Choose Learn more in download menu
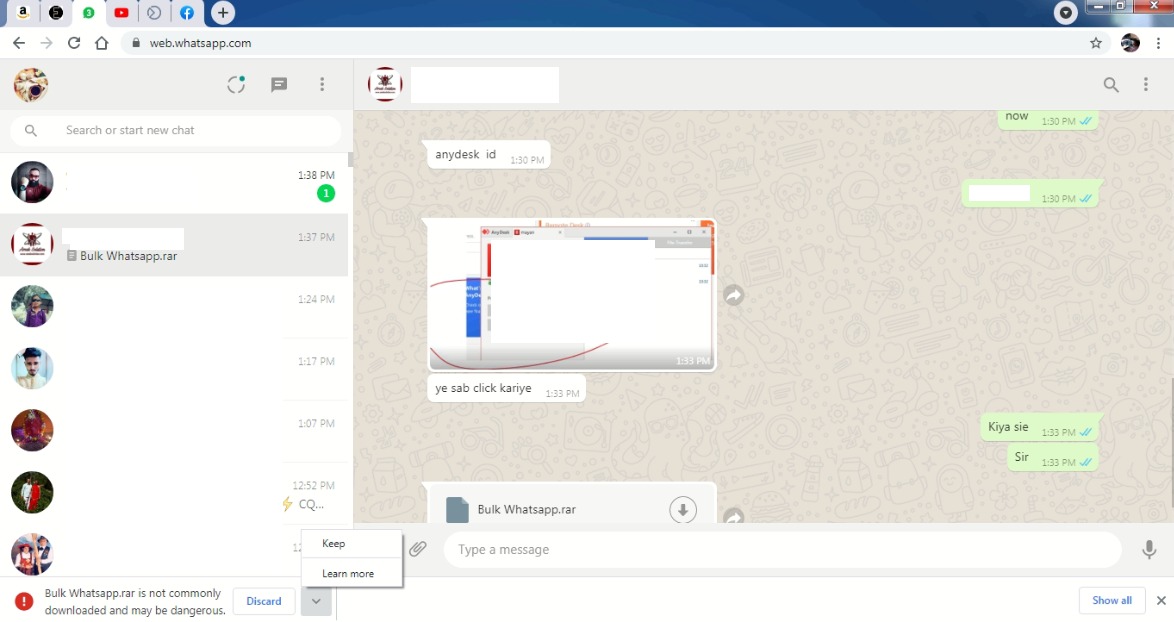1174x622 pixels. click(x=348, y=574)
